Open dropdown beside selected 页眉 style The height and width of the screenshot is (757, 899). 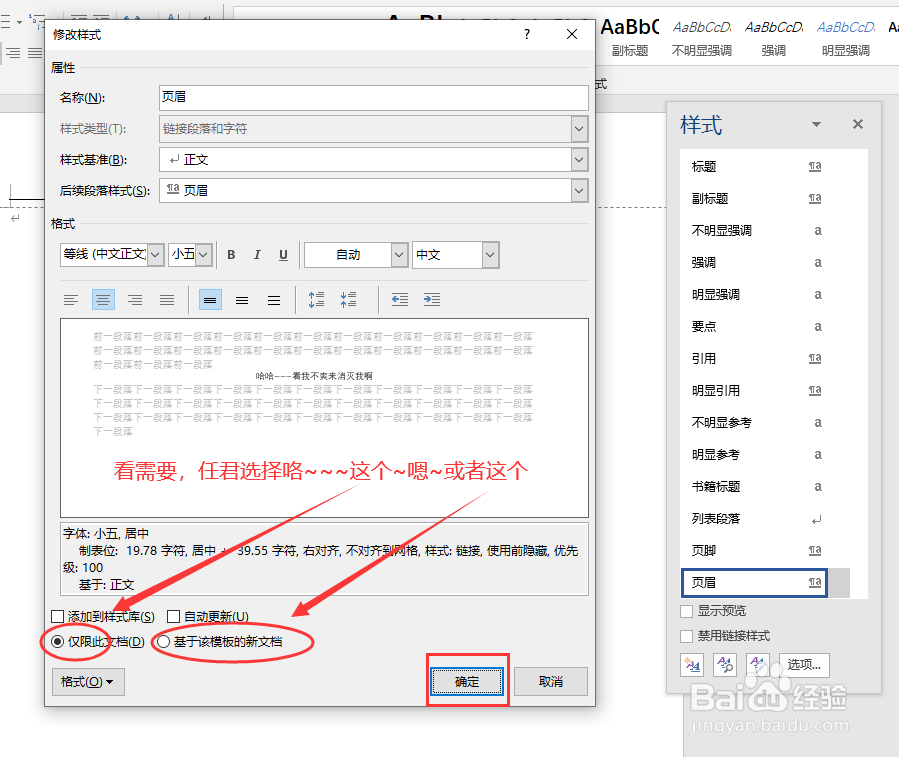(839, 583)
